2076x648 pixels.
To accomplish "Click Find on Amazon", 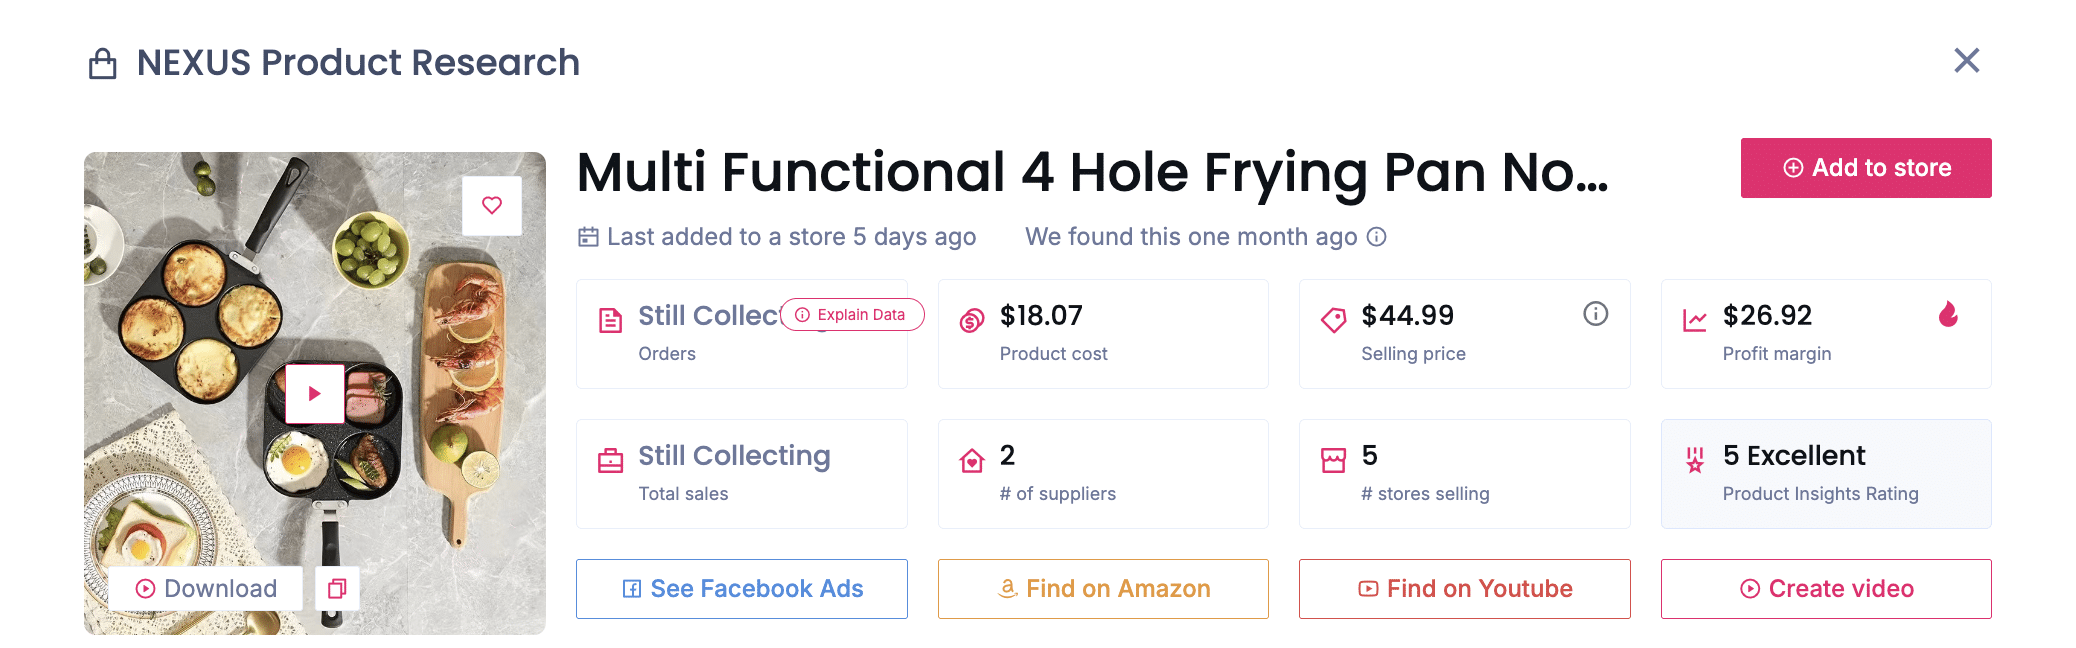I will (x=1103, y=589).
